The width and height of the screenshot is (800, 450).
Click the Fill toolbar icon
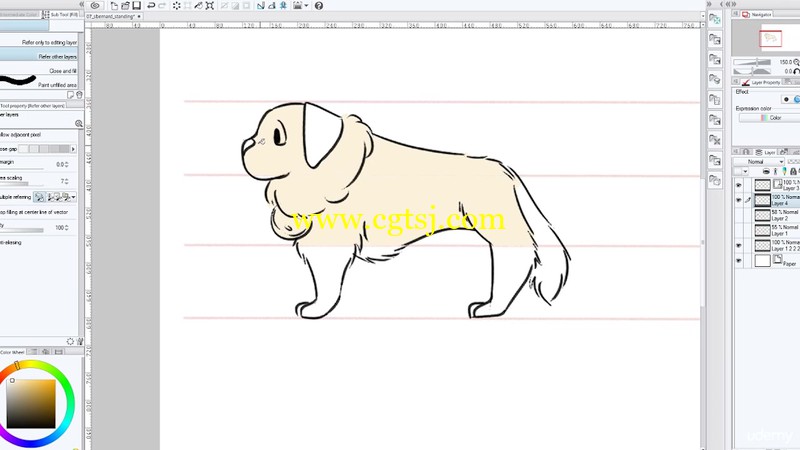click(198, 6)
